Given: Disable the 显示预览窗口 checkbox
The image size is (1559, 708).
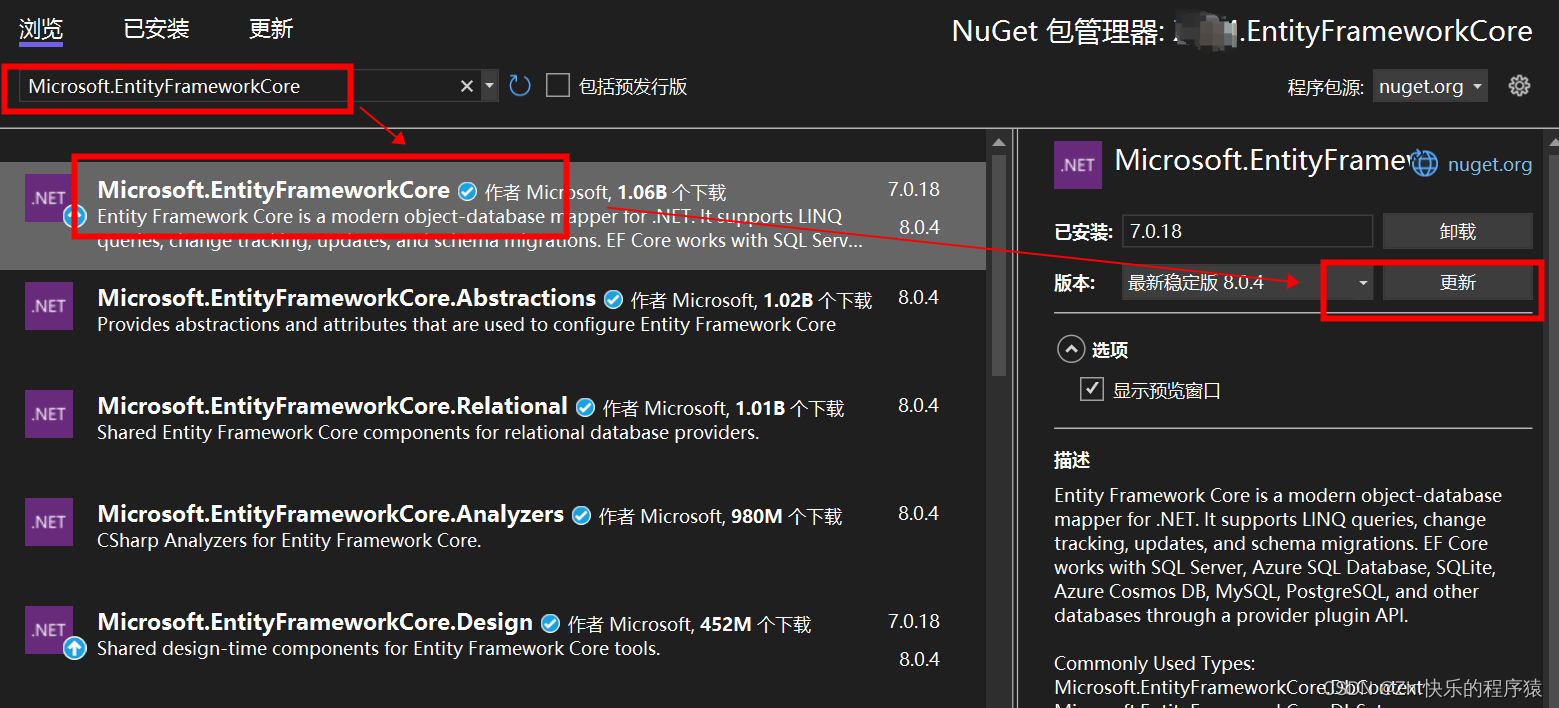Looking at the screenshot, I should pyautogui.click(x=1092, y=389).
